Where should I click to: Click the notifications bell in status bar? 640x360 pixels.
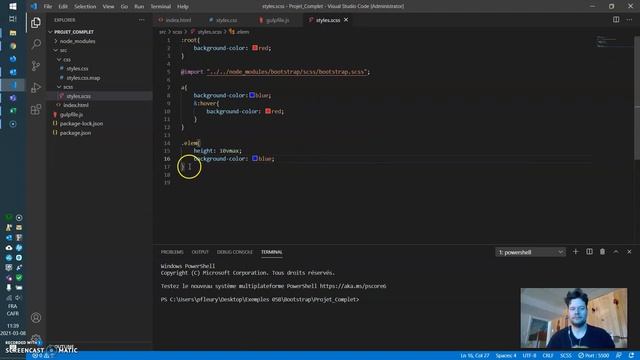click(631, 356)
